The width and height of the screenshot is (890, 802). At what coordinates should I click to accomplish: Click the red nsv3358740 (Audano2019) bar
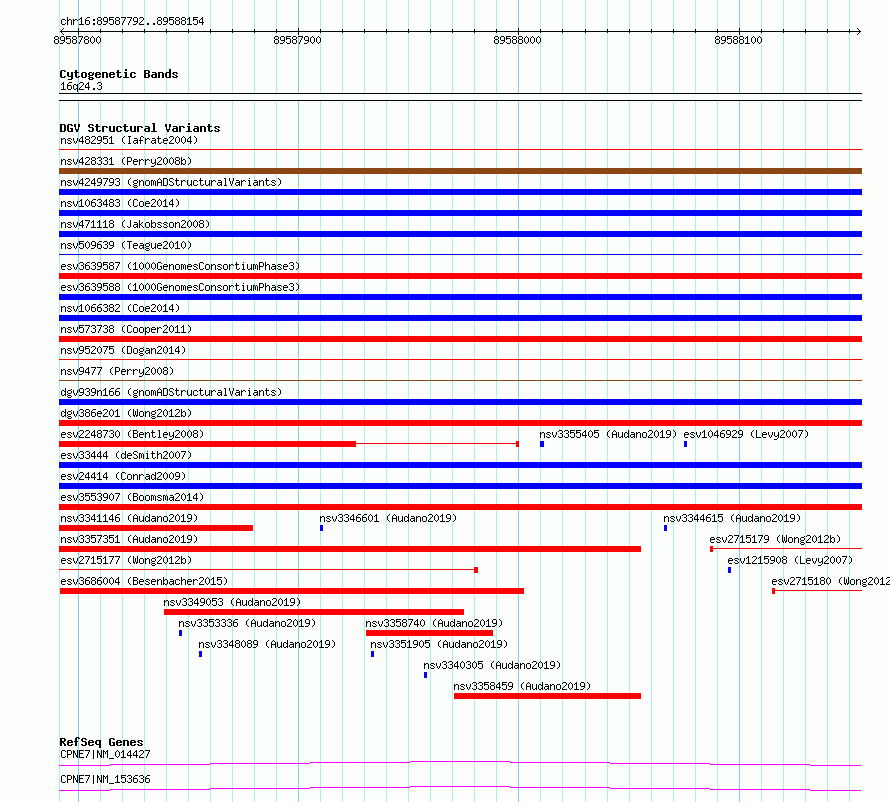point(430,633)
